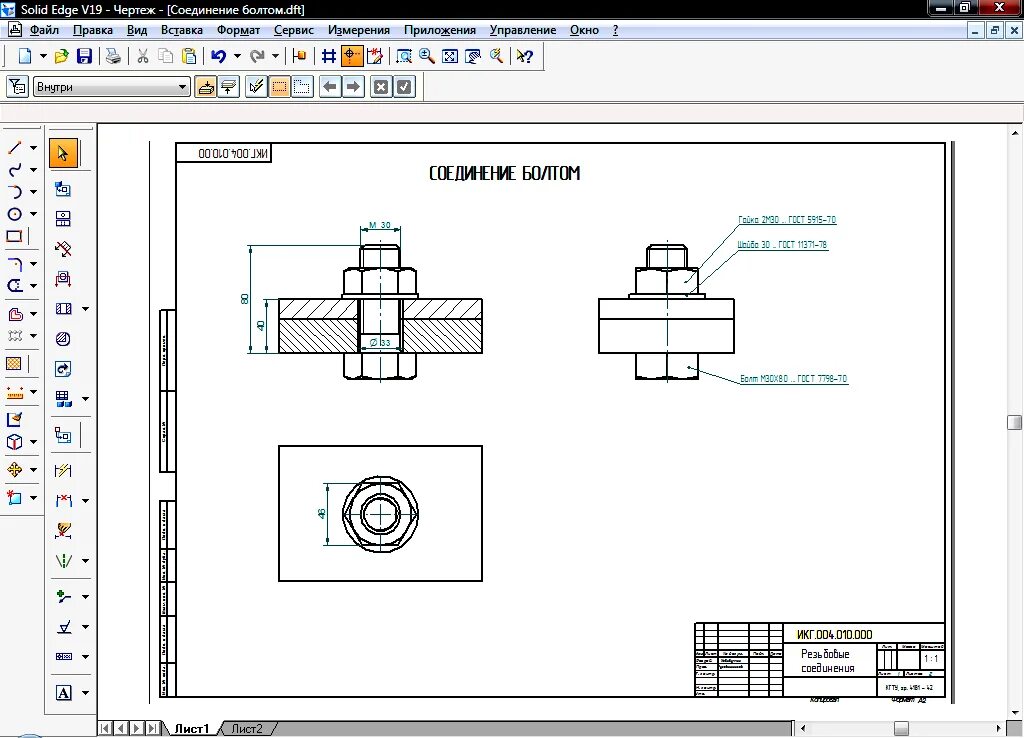Viewport: 1024px width, 738px height.
Task: Toggle the Grid display button
Action: coord(328,56)
